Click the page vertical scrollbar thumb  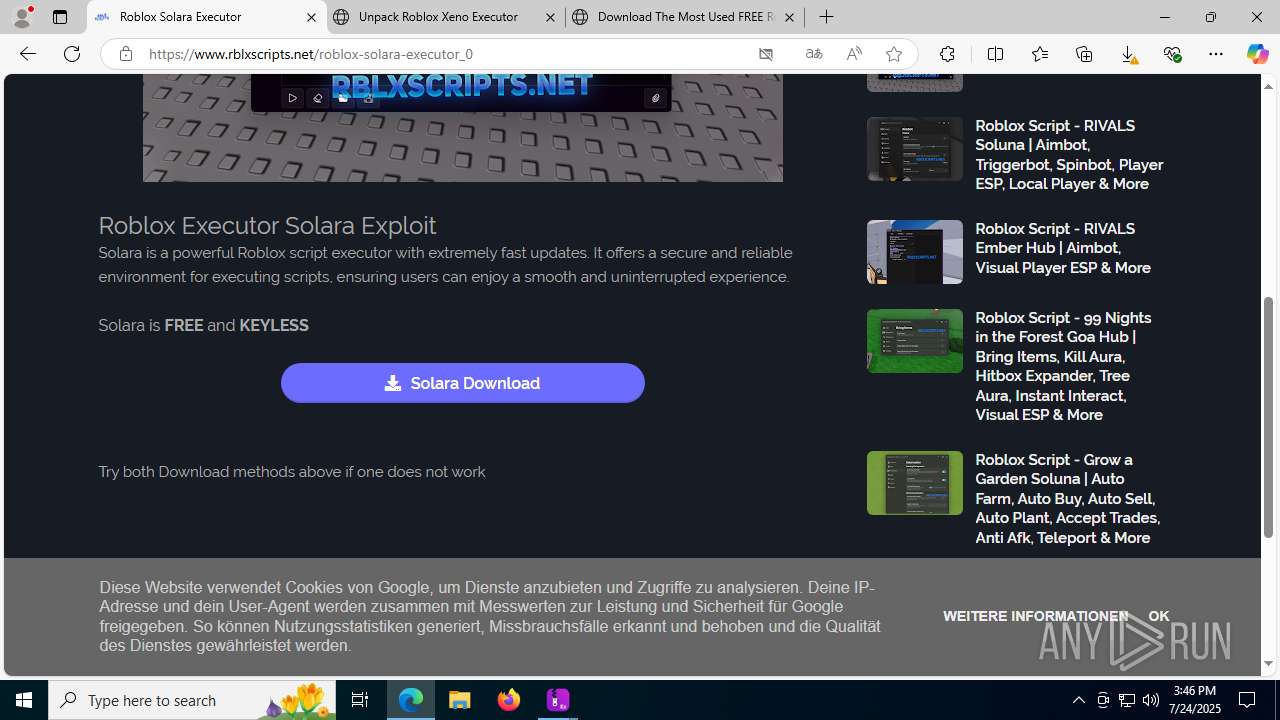[x=1269, y=417]
